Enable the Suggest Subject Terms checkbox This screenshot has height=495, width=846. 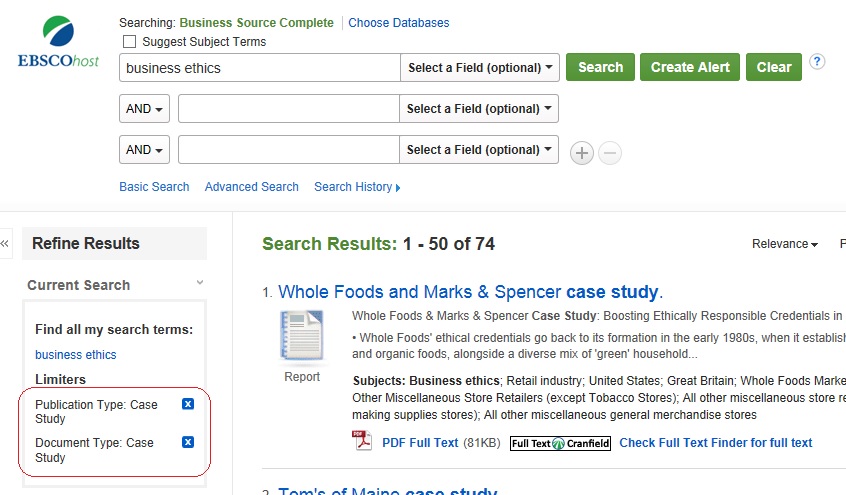[129, 42]
